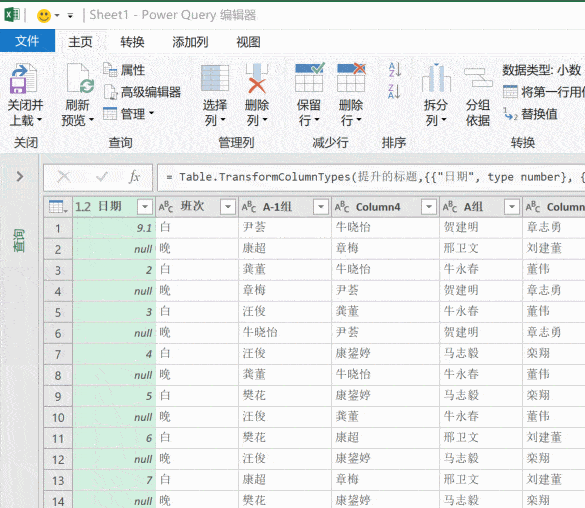This screenshot has height=508, width=585.
Task: Open the 日期 column filter dropdown
Action: point(145,207)
